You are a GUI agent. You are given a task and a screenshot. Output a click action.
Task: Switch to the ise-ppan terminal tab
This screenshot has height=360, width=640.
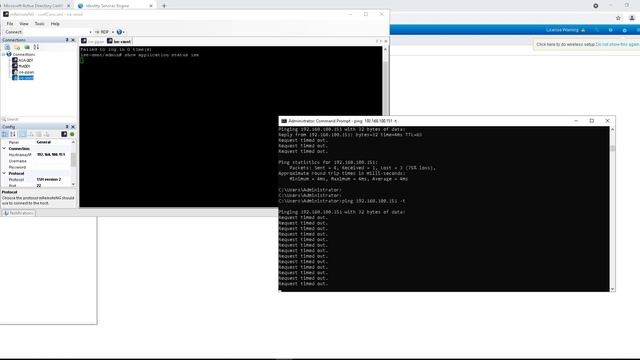coord(93,41)
